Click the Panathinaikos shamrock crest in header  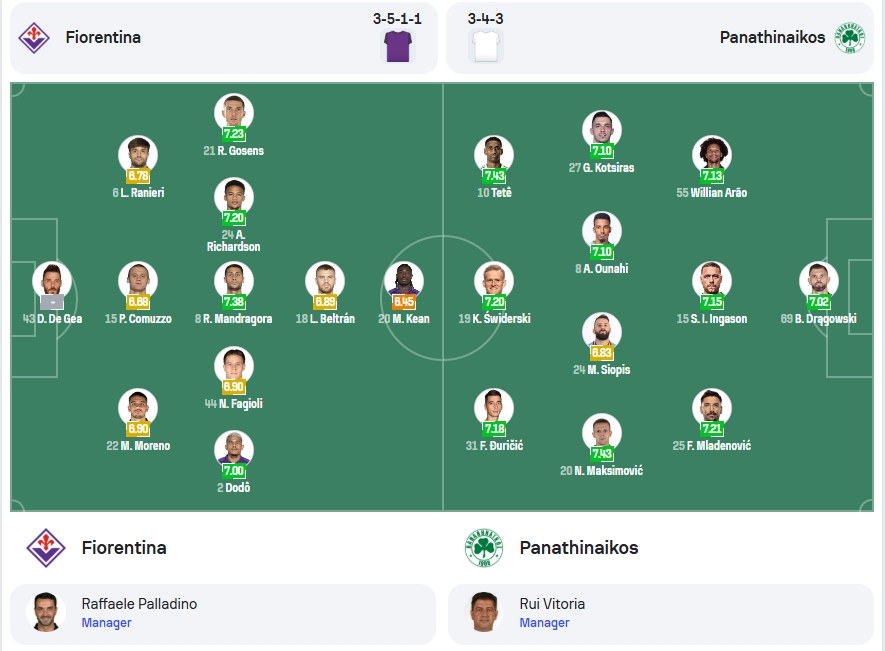(x=850, y=38)
